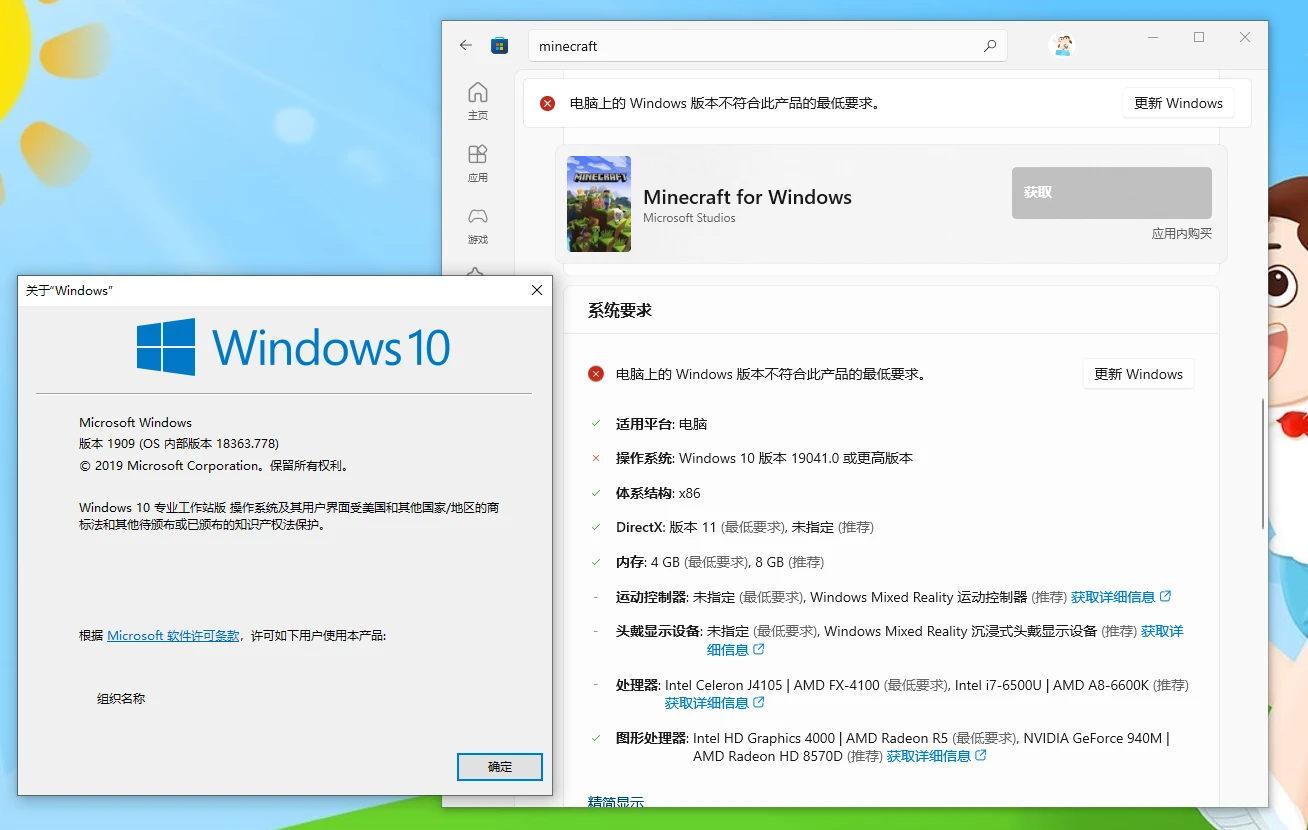Open the Games (游戏) sidebar icon
Viewport: 1308px width, 830px height.
[x=478, y=224]
